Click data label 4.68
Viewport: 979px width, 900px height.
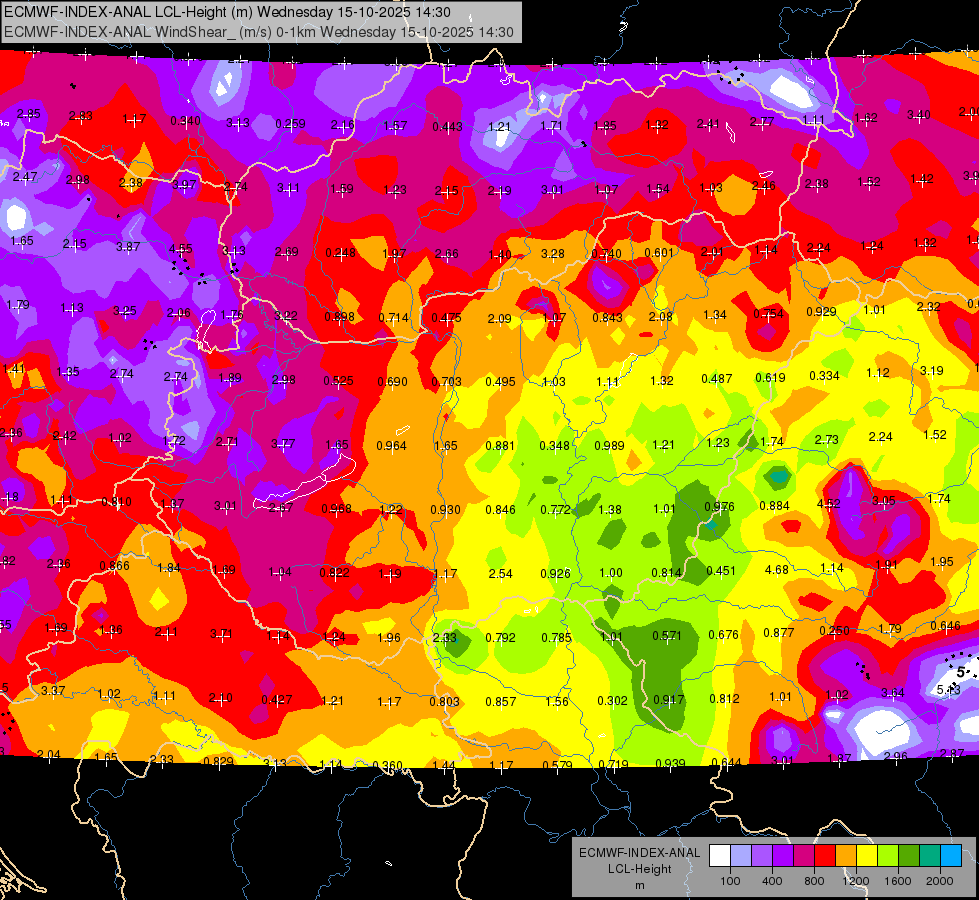coord(777,570)
